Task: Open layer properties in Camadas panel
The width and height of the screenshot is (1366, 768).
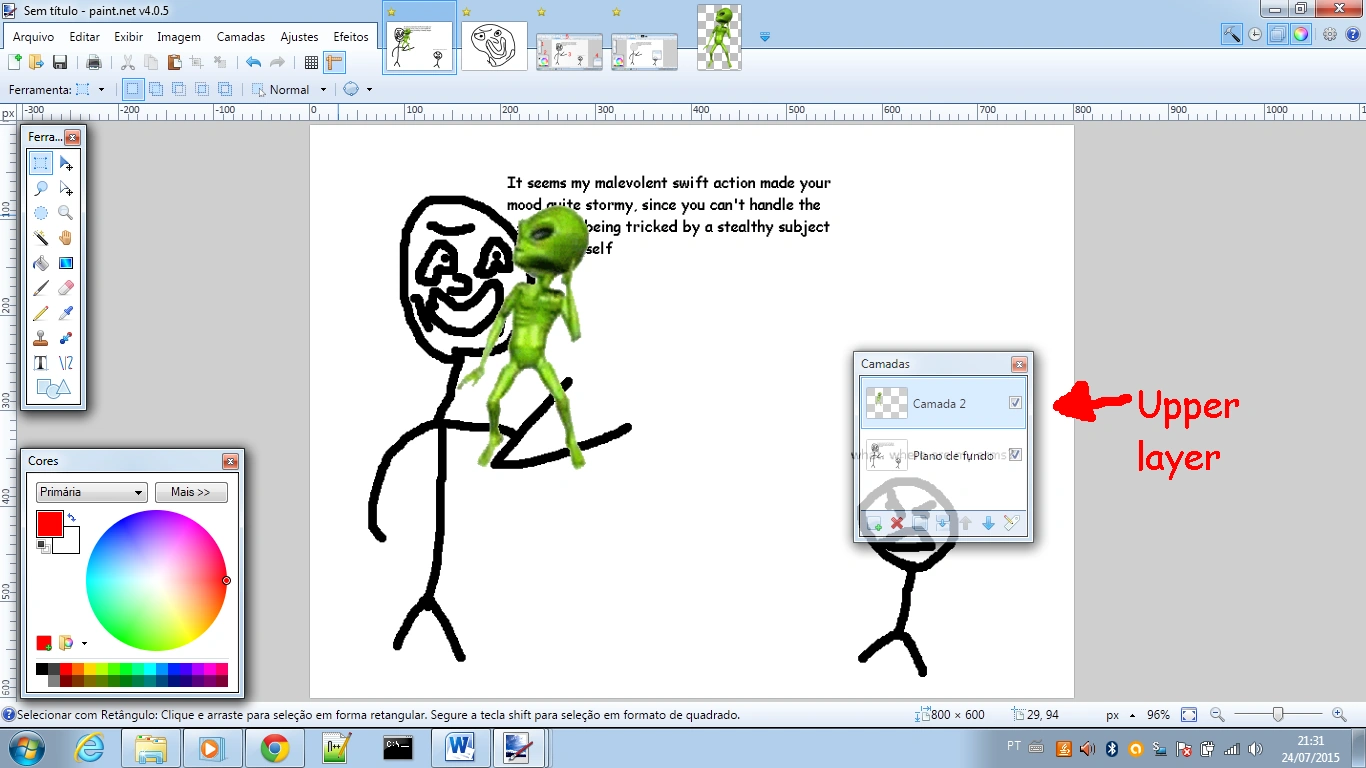Action: click(x=1011, y=523)
